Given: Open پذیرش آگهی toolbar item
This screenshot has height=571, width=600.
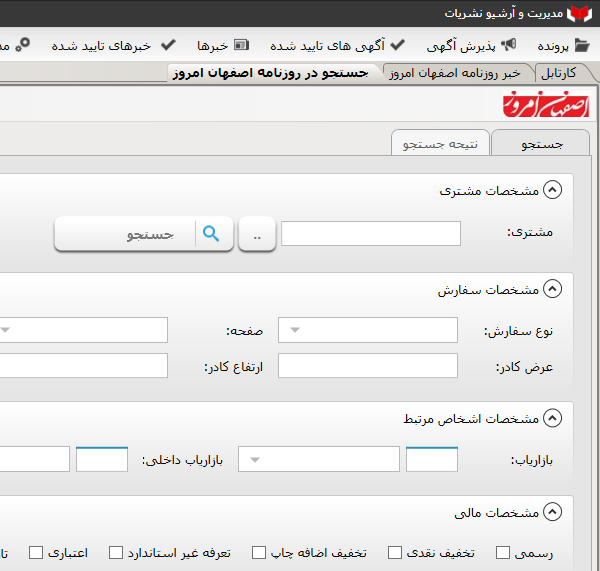Looking at the screenshot, I should pyautogui.click(x=471, y=46).
